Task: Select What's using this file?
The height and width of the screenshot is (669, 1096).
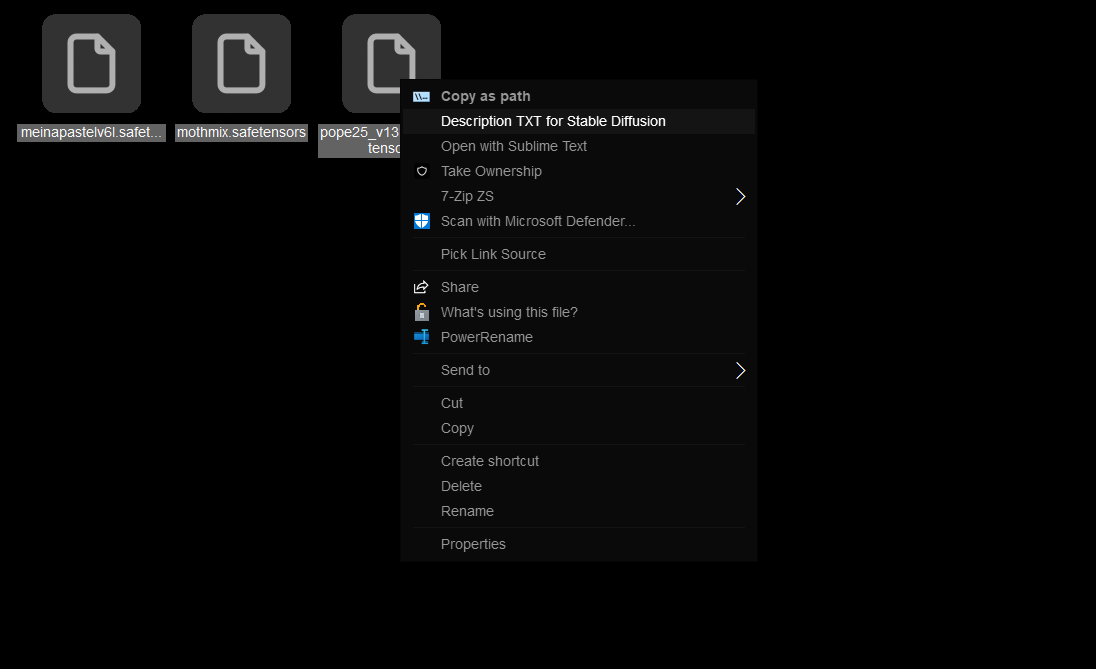Action: [579, 312]
